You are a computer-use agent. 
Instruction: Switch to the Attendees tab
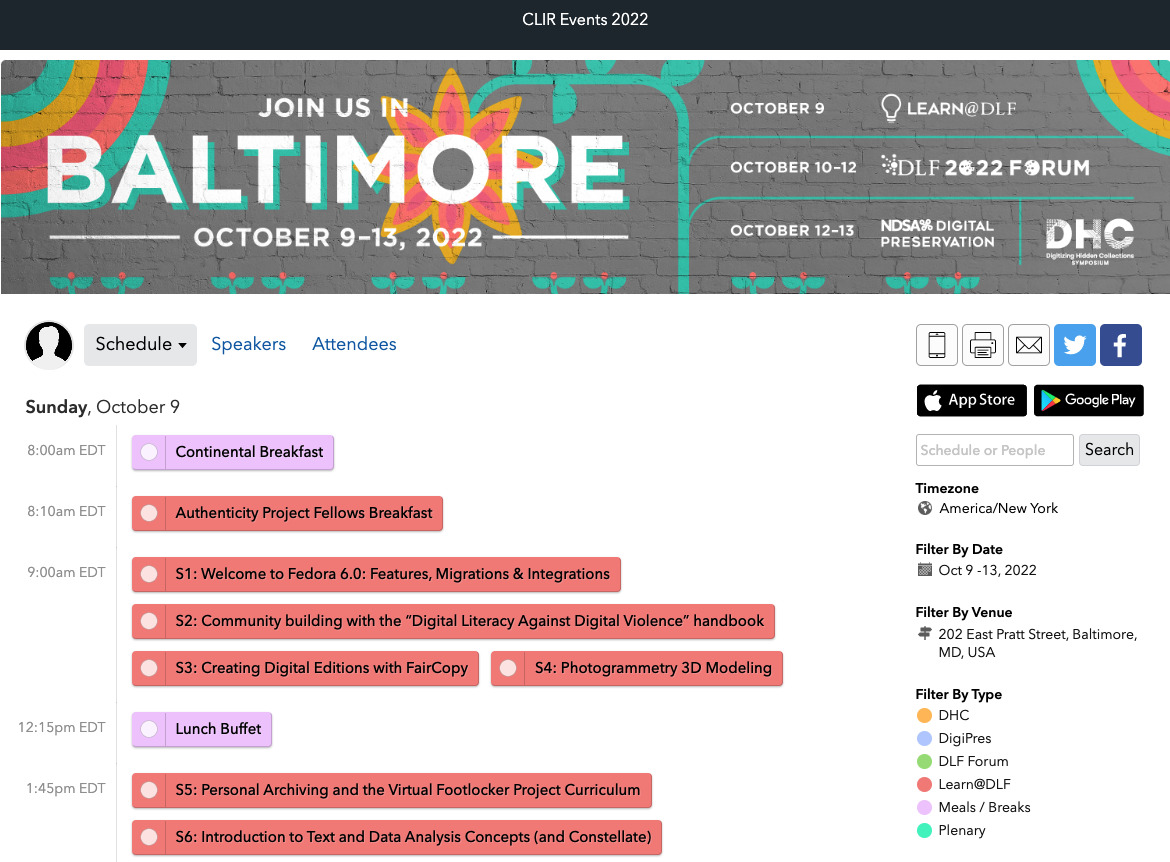pyautogui.click(x=353, y=344)
